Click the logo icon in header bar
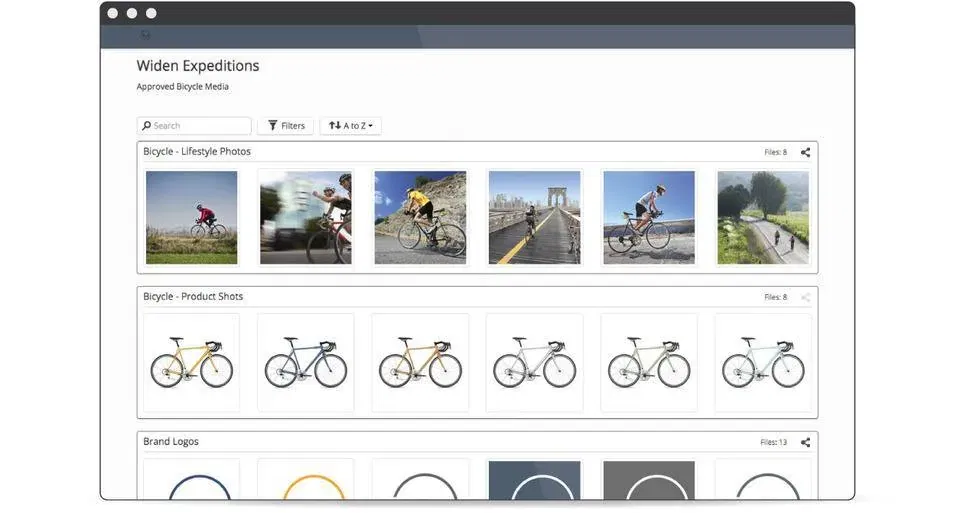Image resolution: width=960 pixels, height=513 pixels. 146,36
